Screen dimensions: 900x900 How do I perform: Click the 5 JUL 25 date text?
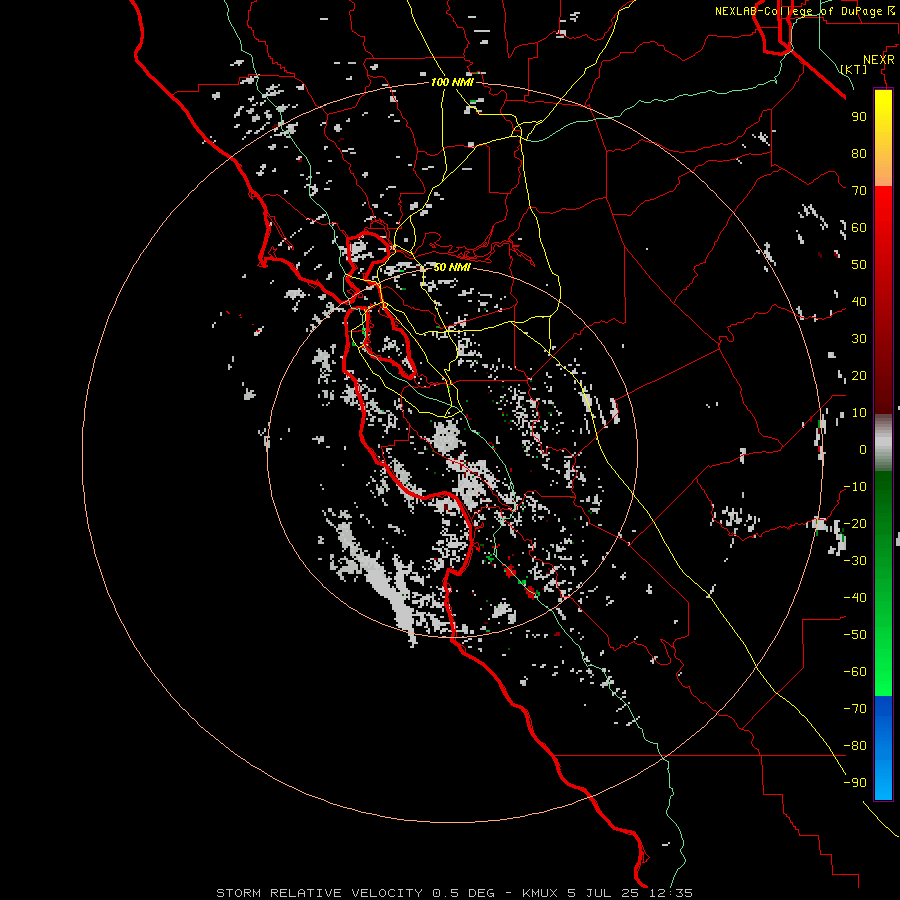(604, 893)
